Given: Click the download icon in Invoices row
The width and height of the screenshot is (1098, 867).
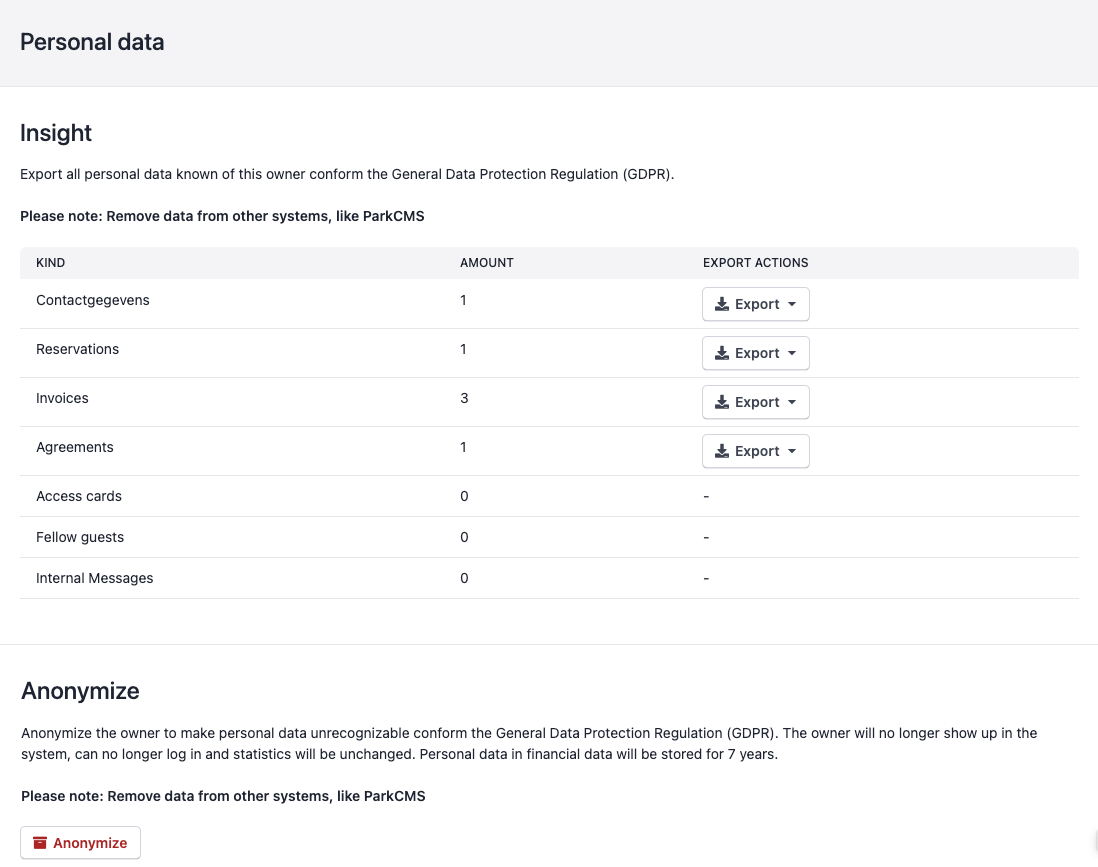Looking at the screenshot, I should click(722, 402).
